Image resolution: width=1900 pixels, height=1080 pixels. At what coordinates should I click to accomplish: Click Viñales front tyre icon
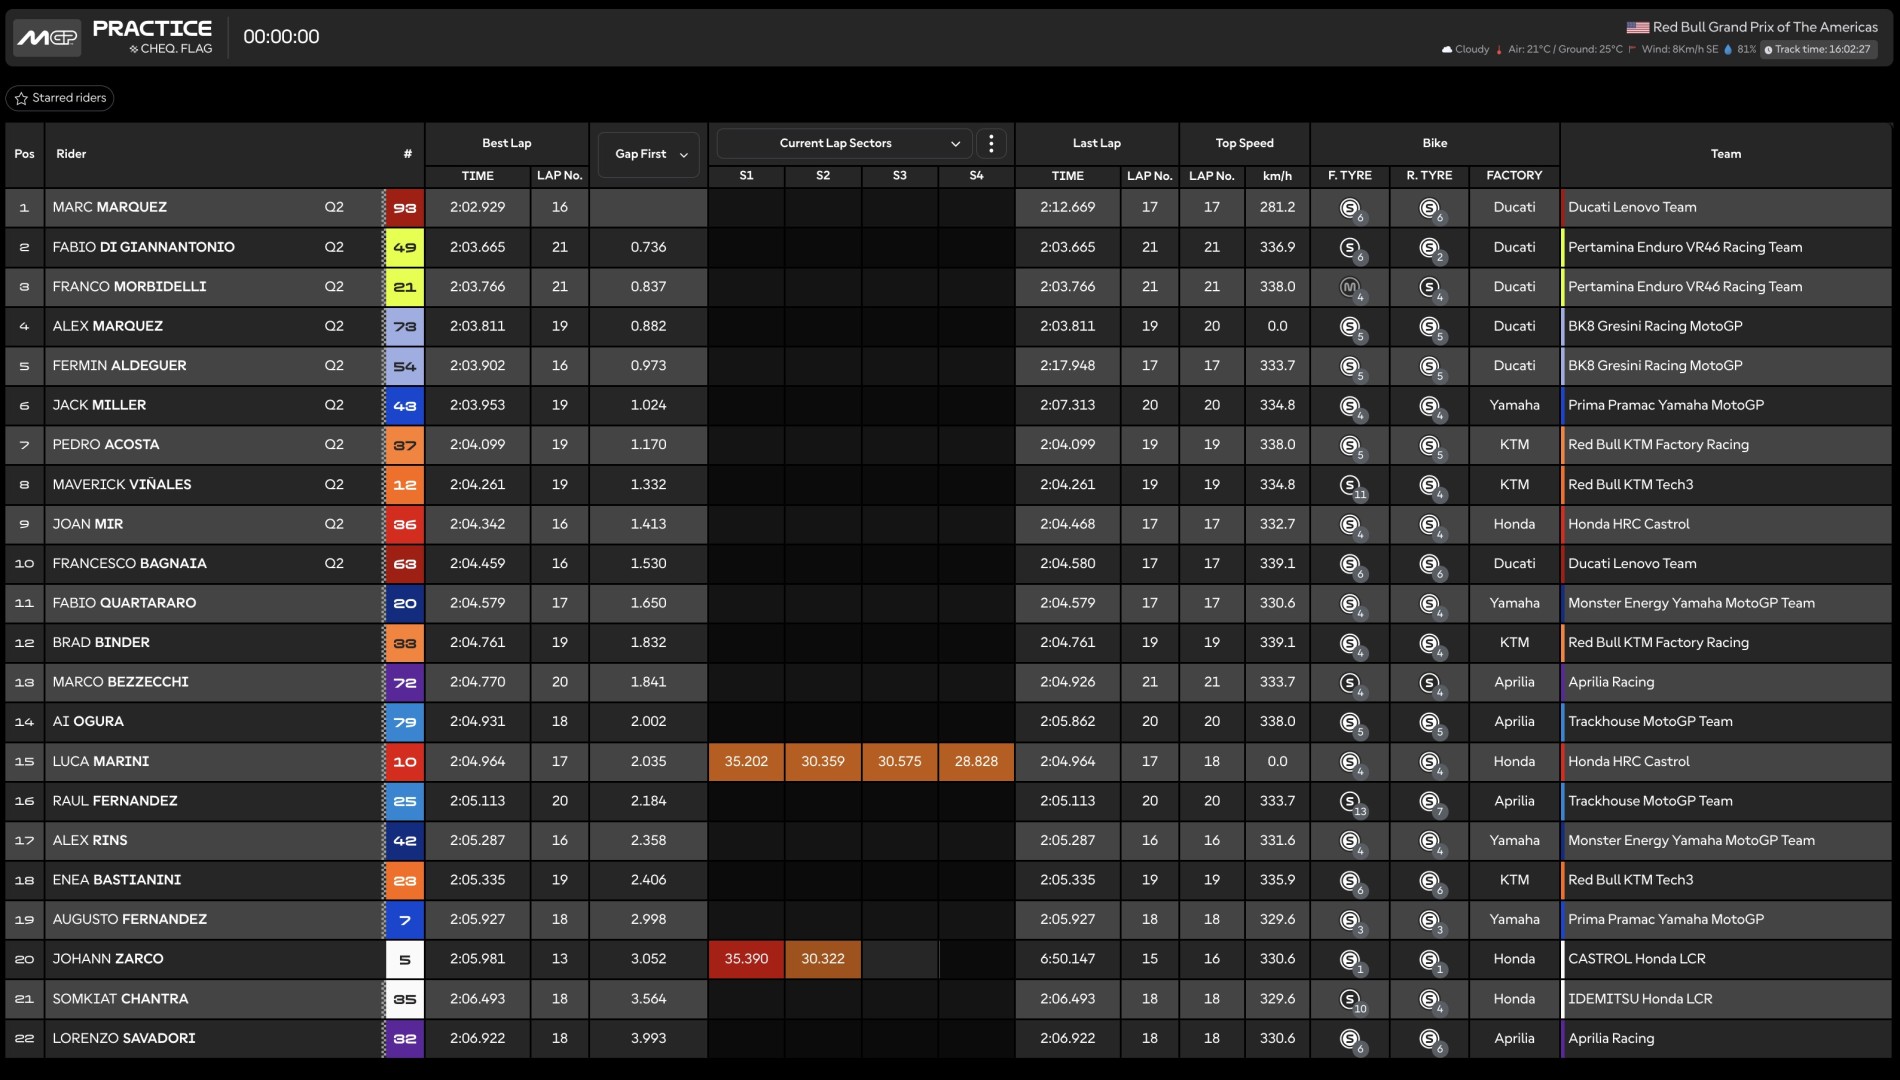tap(1352, 485)
